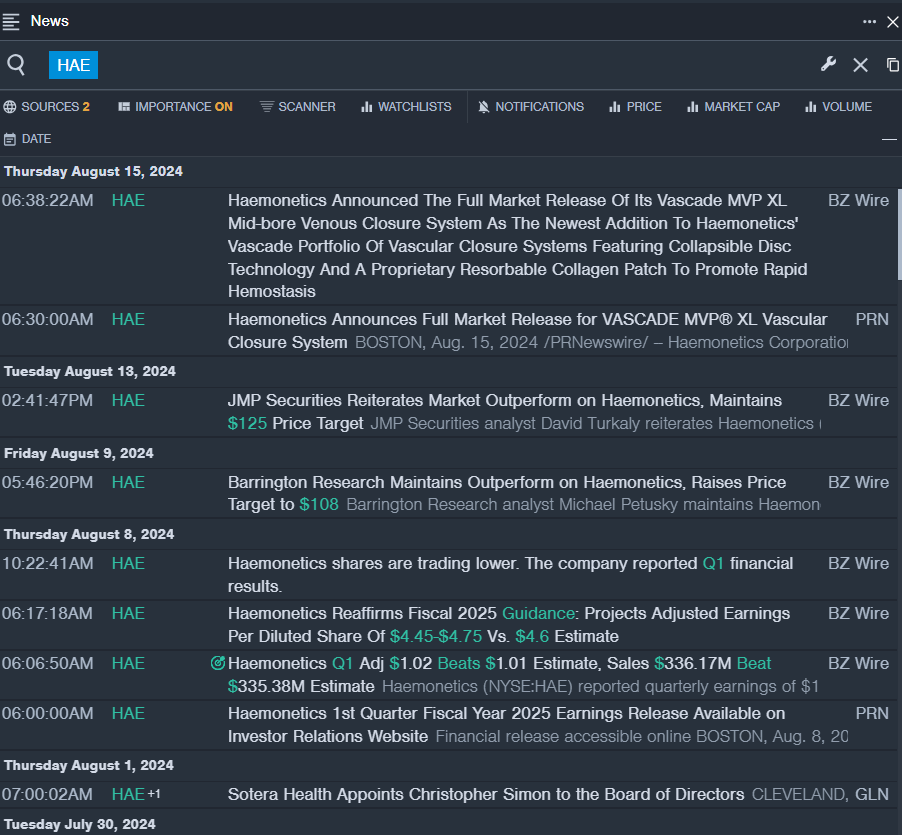Open the Sources filter dropdown
This screenshot has width=902, height=835.
point(46,107)
